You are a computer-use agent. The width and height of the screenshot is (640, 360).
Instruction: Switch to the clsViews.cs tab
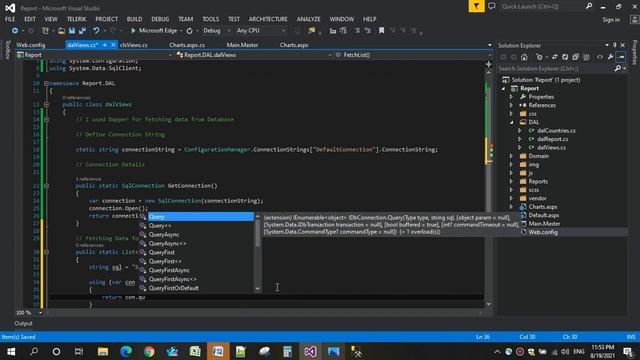pyautogui.click(x=134, y=45)
